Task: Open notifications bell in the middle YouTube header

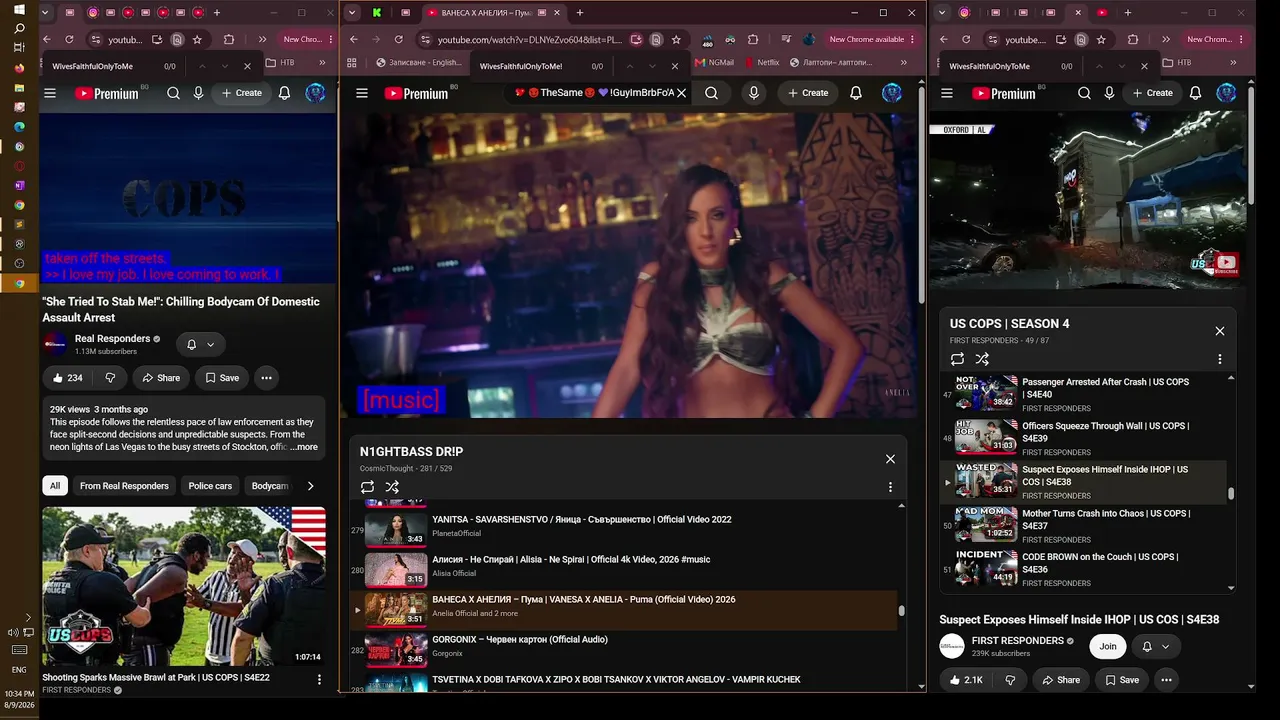Action: (856, 93)
